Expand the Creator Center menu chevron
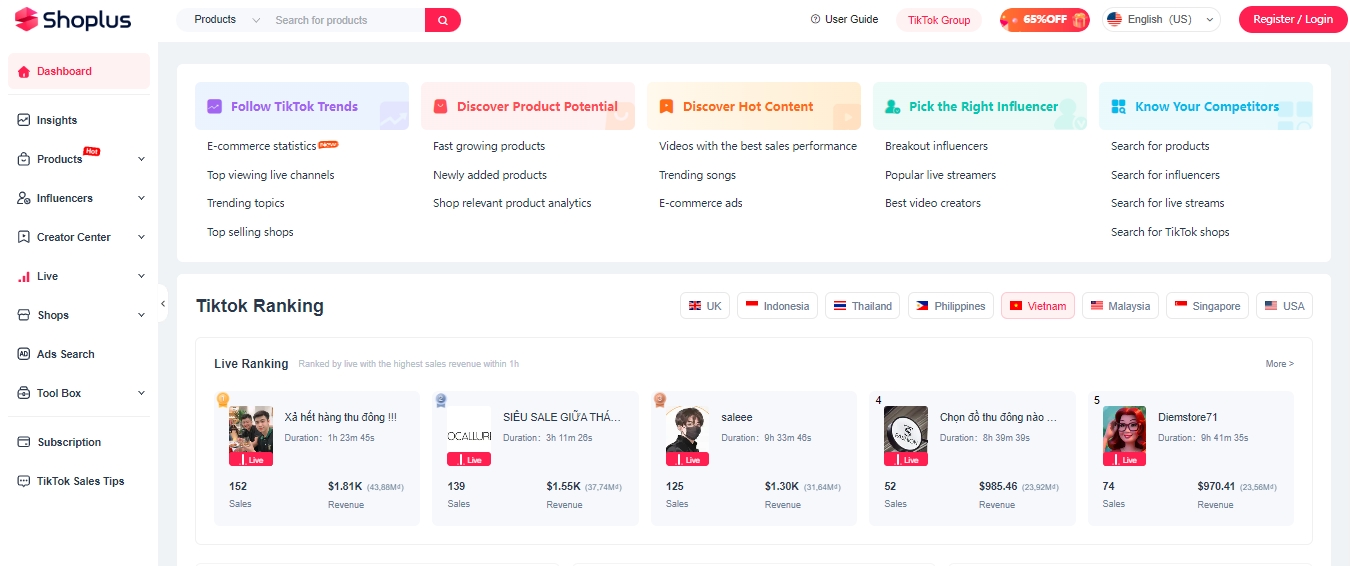 point(141,237)
